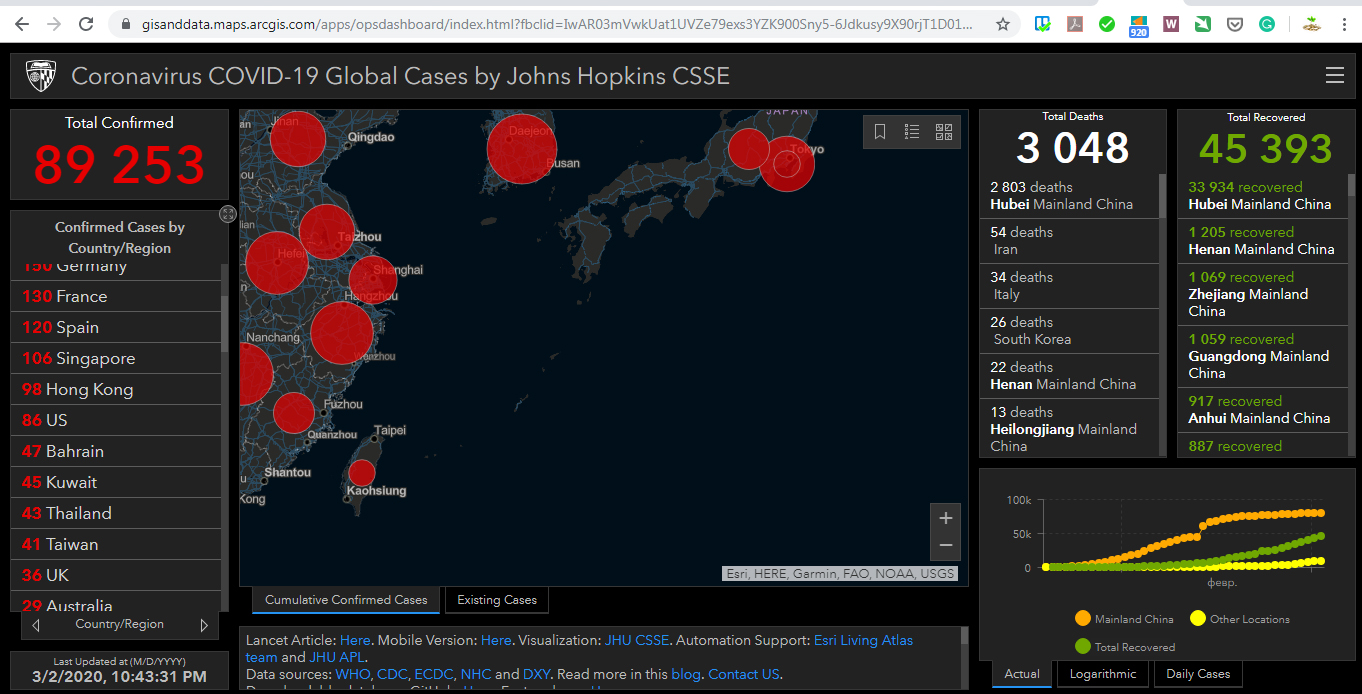Viewport: 1362px width, 694px height.
Task: Switch to Existing Cases tab
Action: [497, 600]
